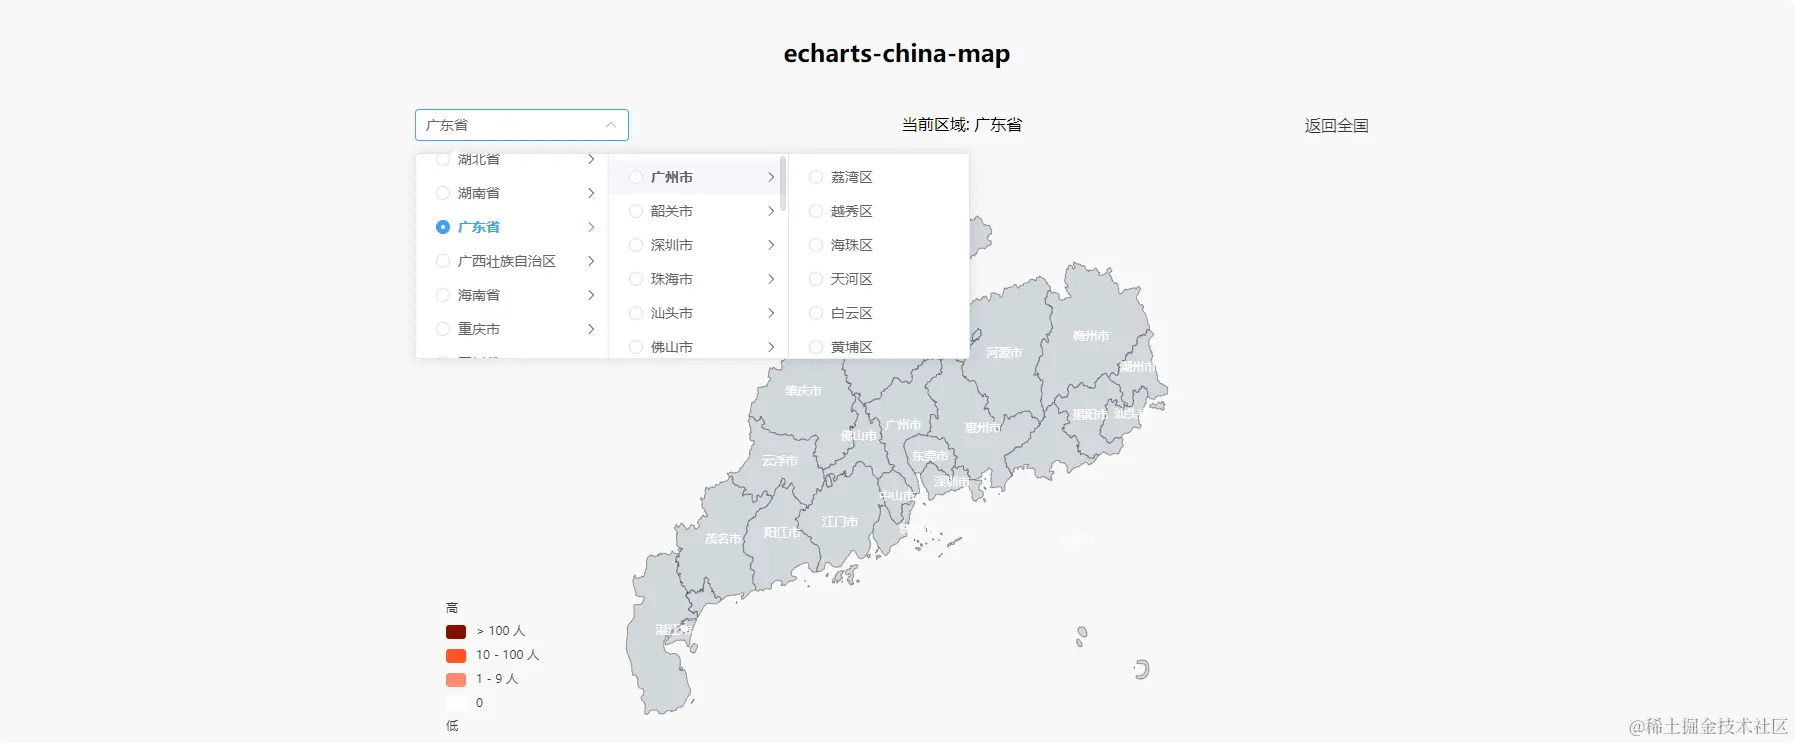Pick the 海珠区 radio button

[816, 245]
